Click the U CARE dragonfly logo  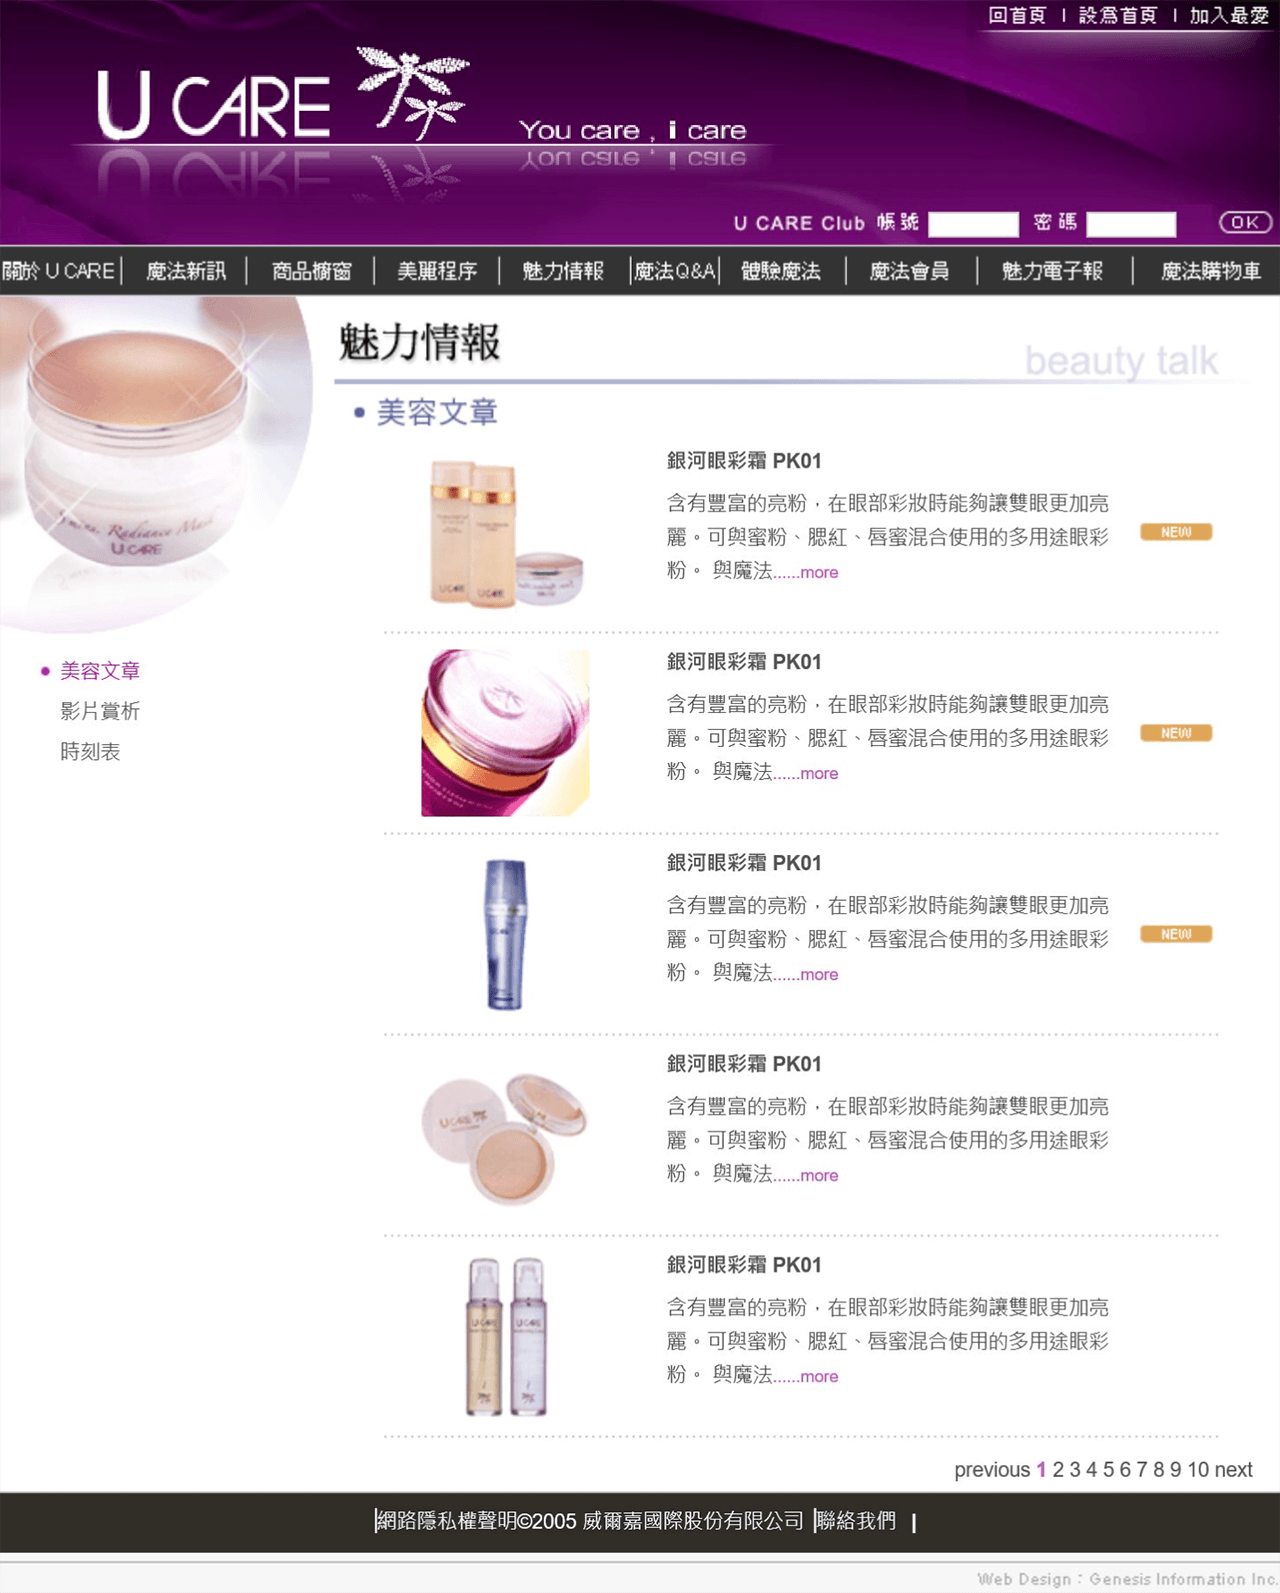pyautogui.click(x=283, y=94)
